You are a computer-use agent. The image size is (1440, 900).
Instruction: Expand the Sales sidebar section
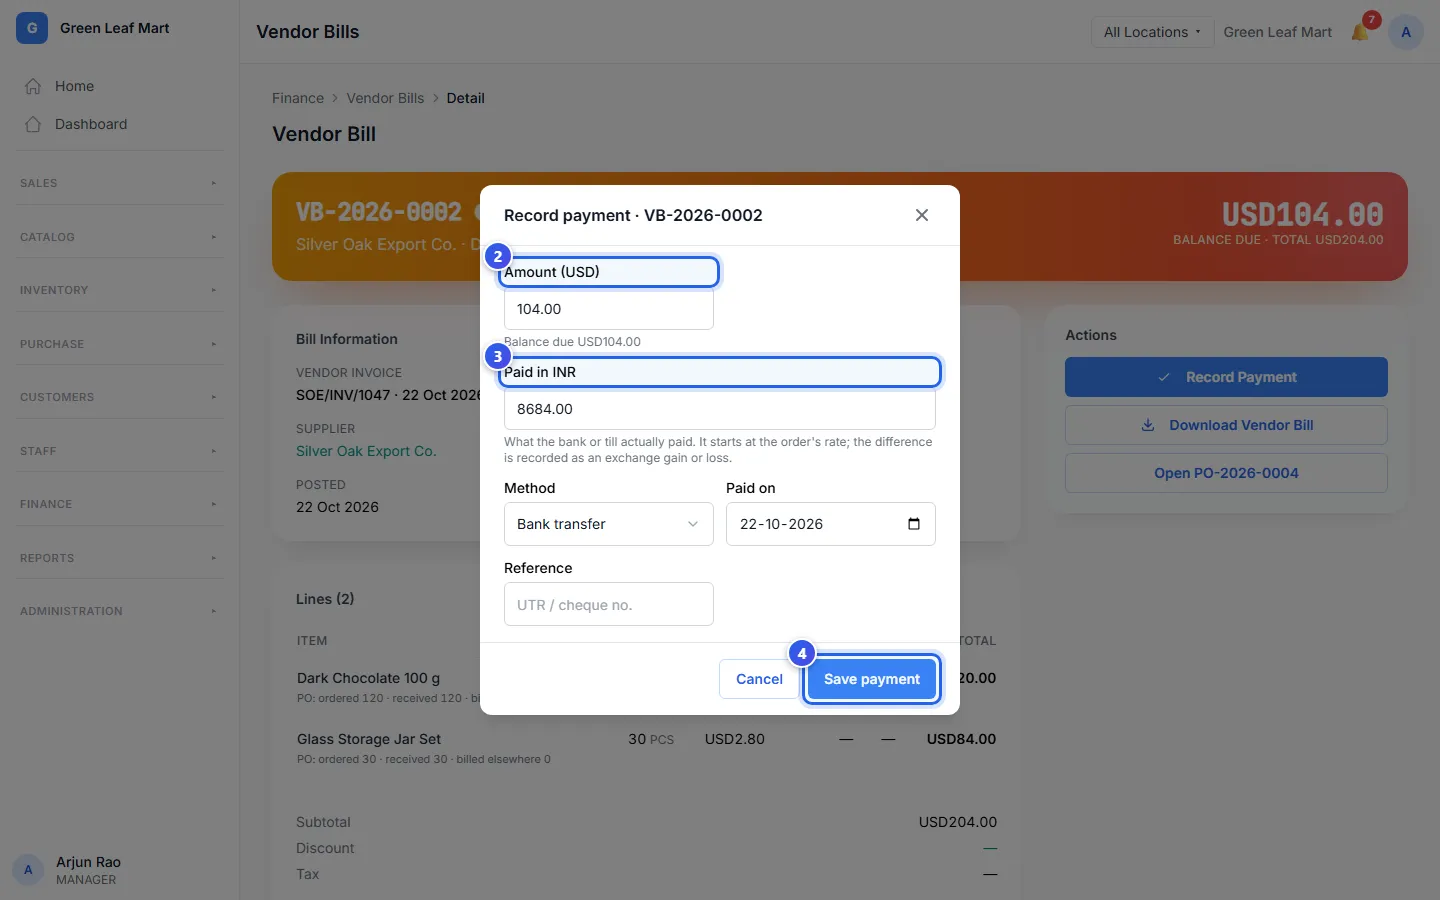coord(120,183)
